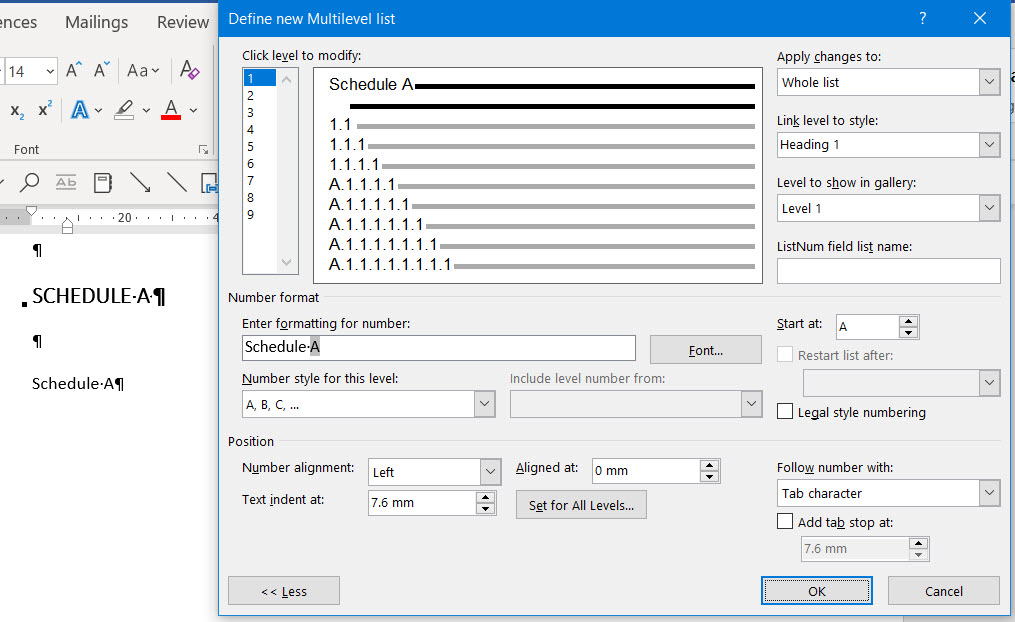Select level 9 in the list

coord(260,215)
